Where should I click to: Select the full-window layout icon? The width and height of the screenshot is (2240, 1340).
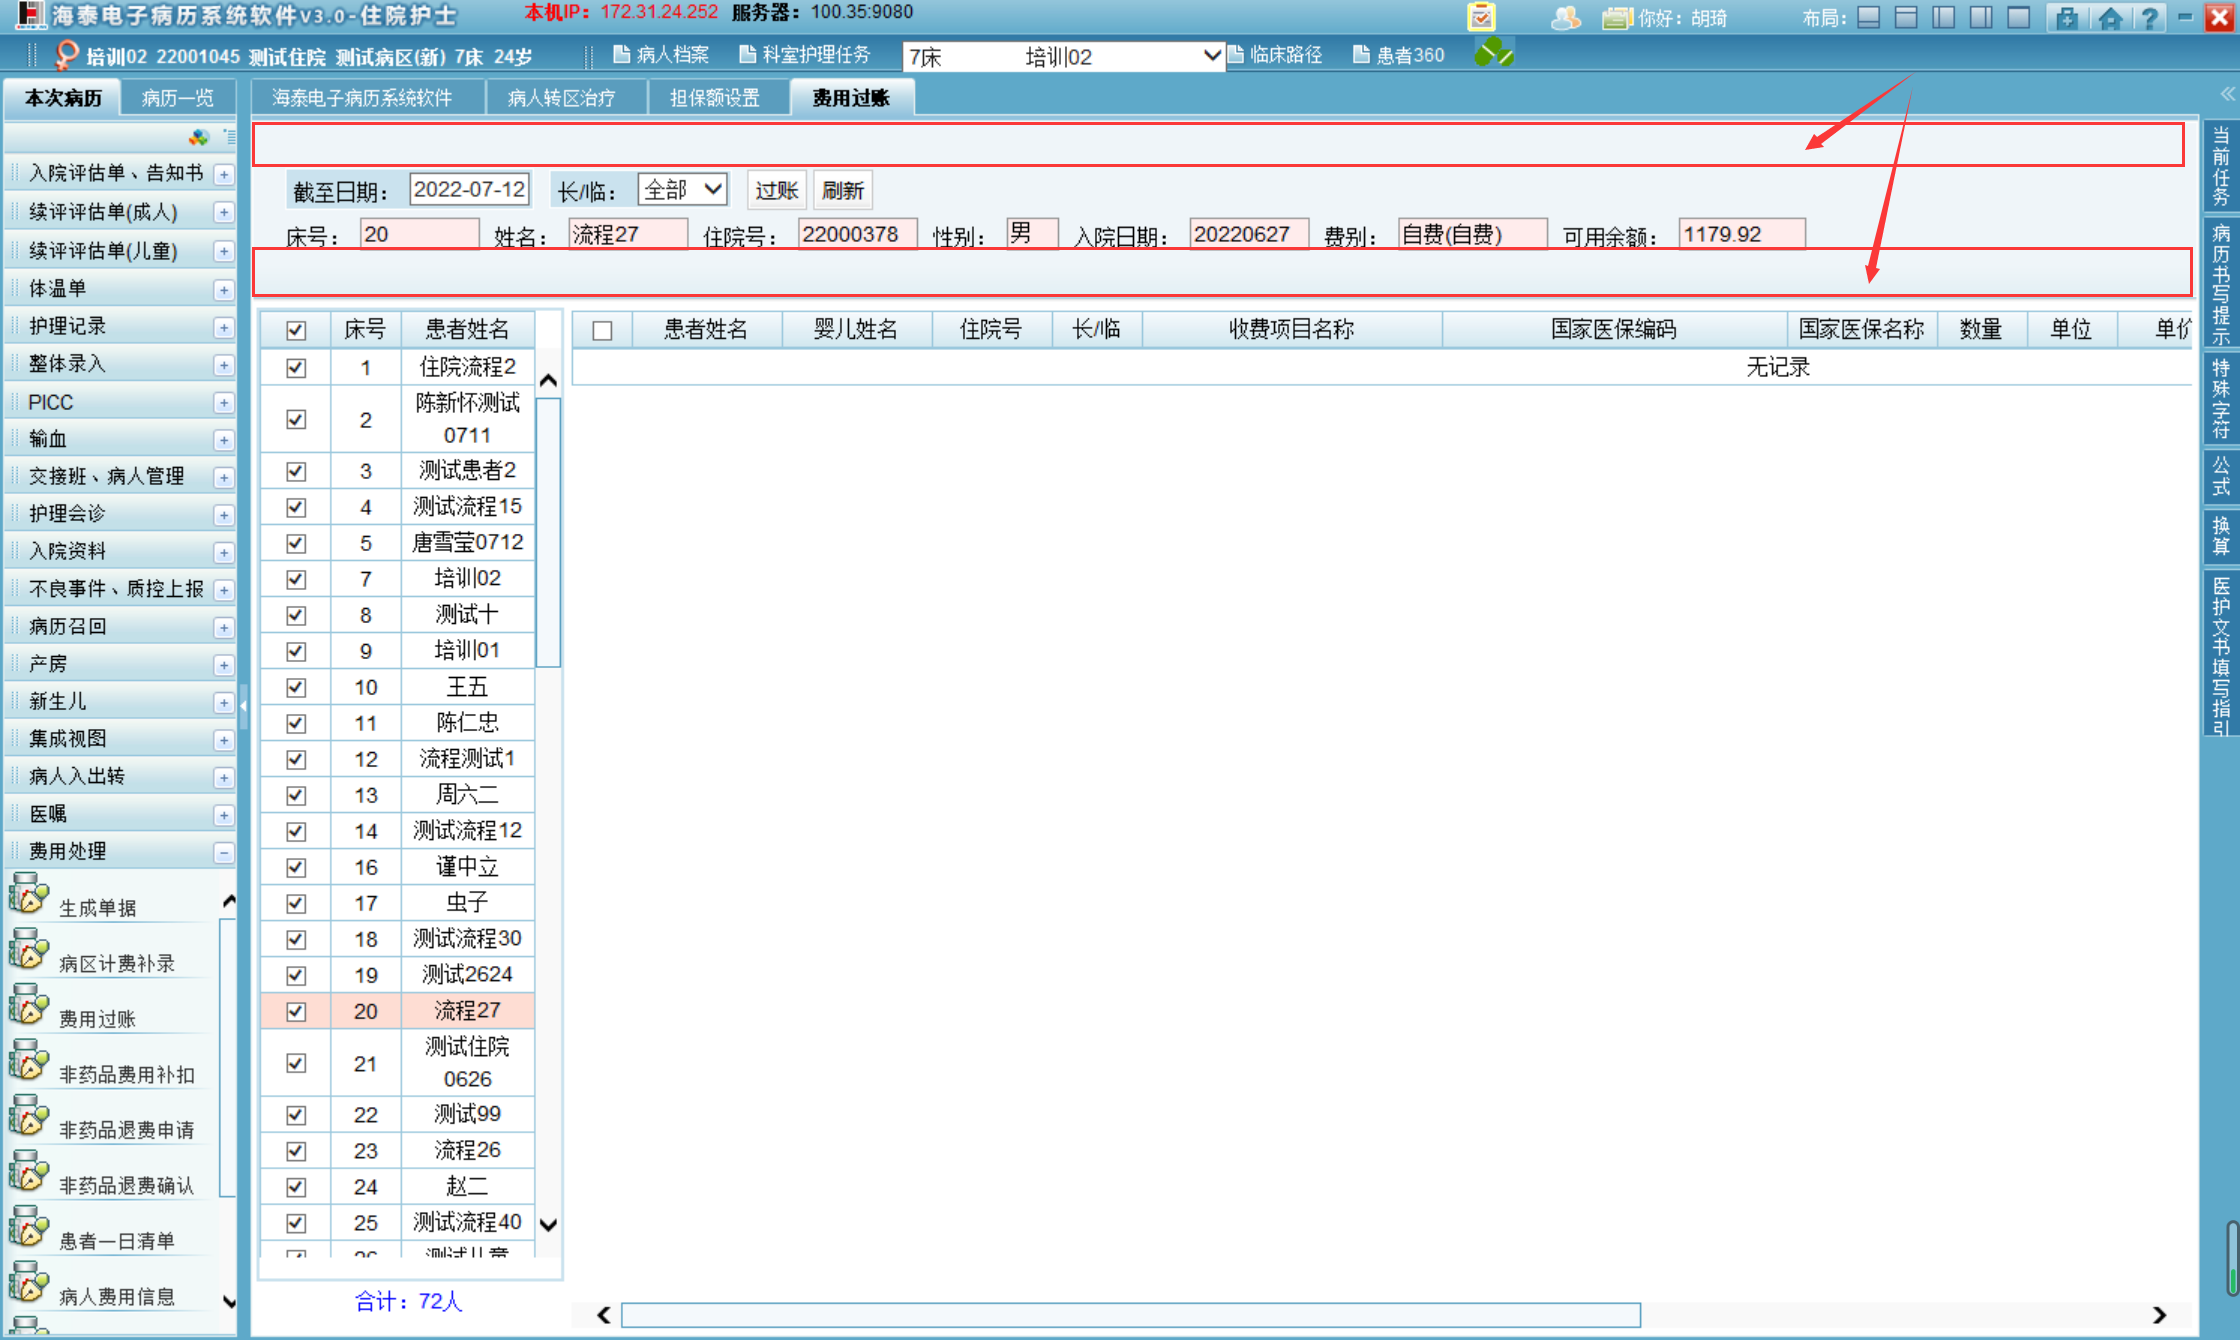coord(2019,17)
